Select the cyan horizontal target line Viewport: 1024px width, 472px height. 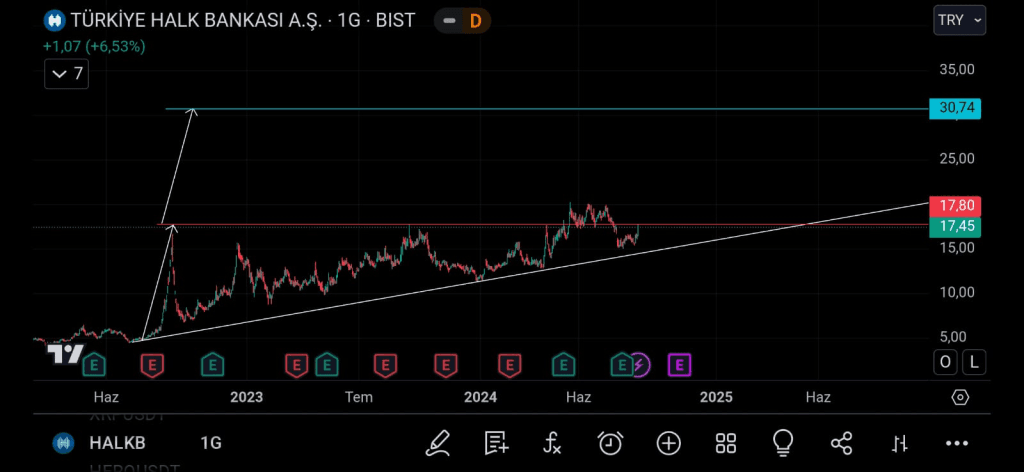(x=549, y=109)
